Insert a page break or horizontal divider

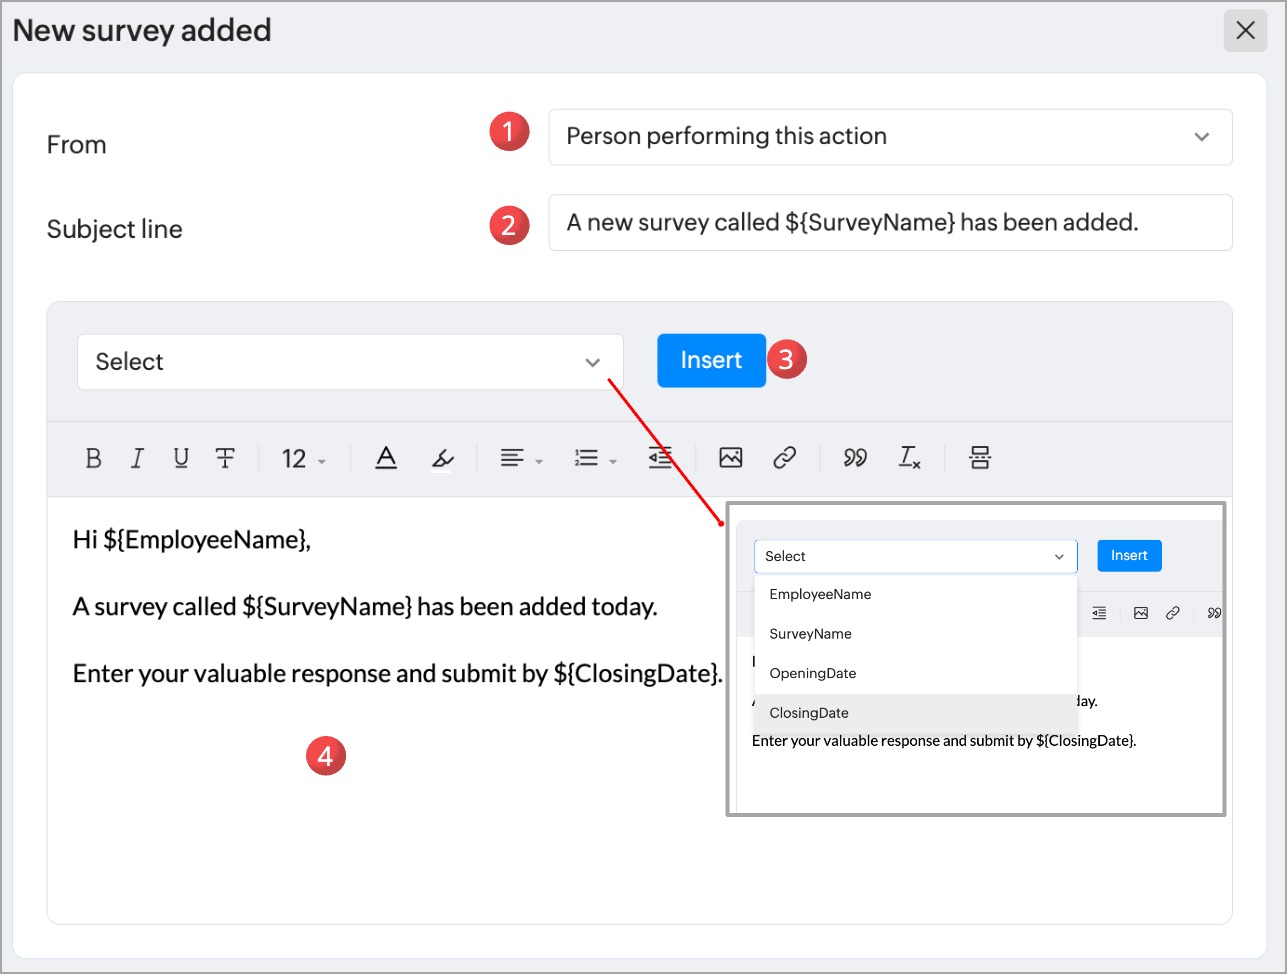(x=980, y=458)
